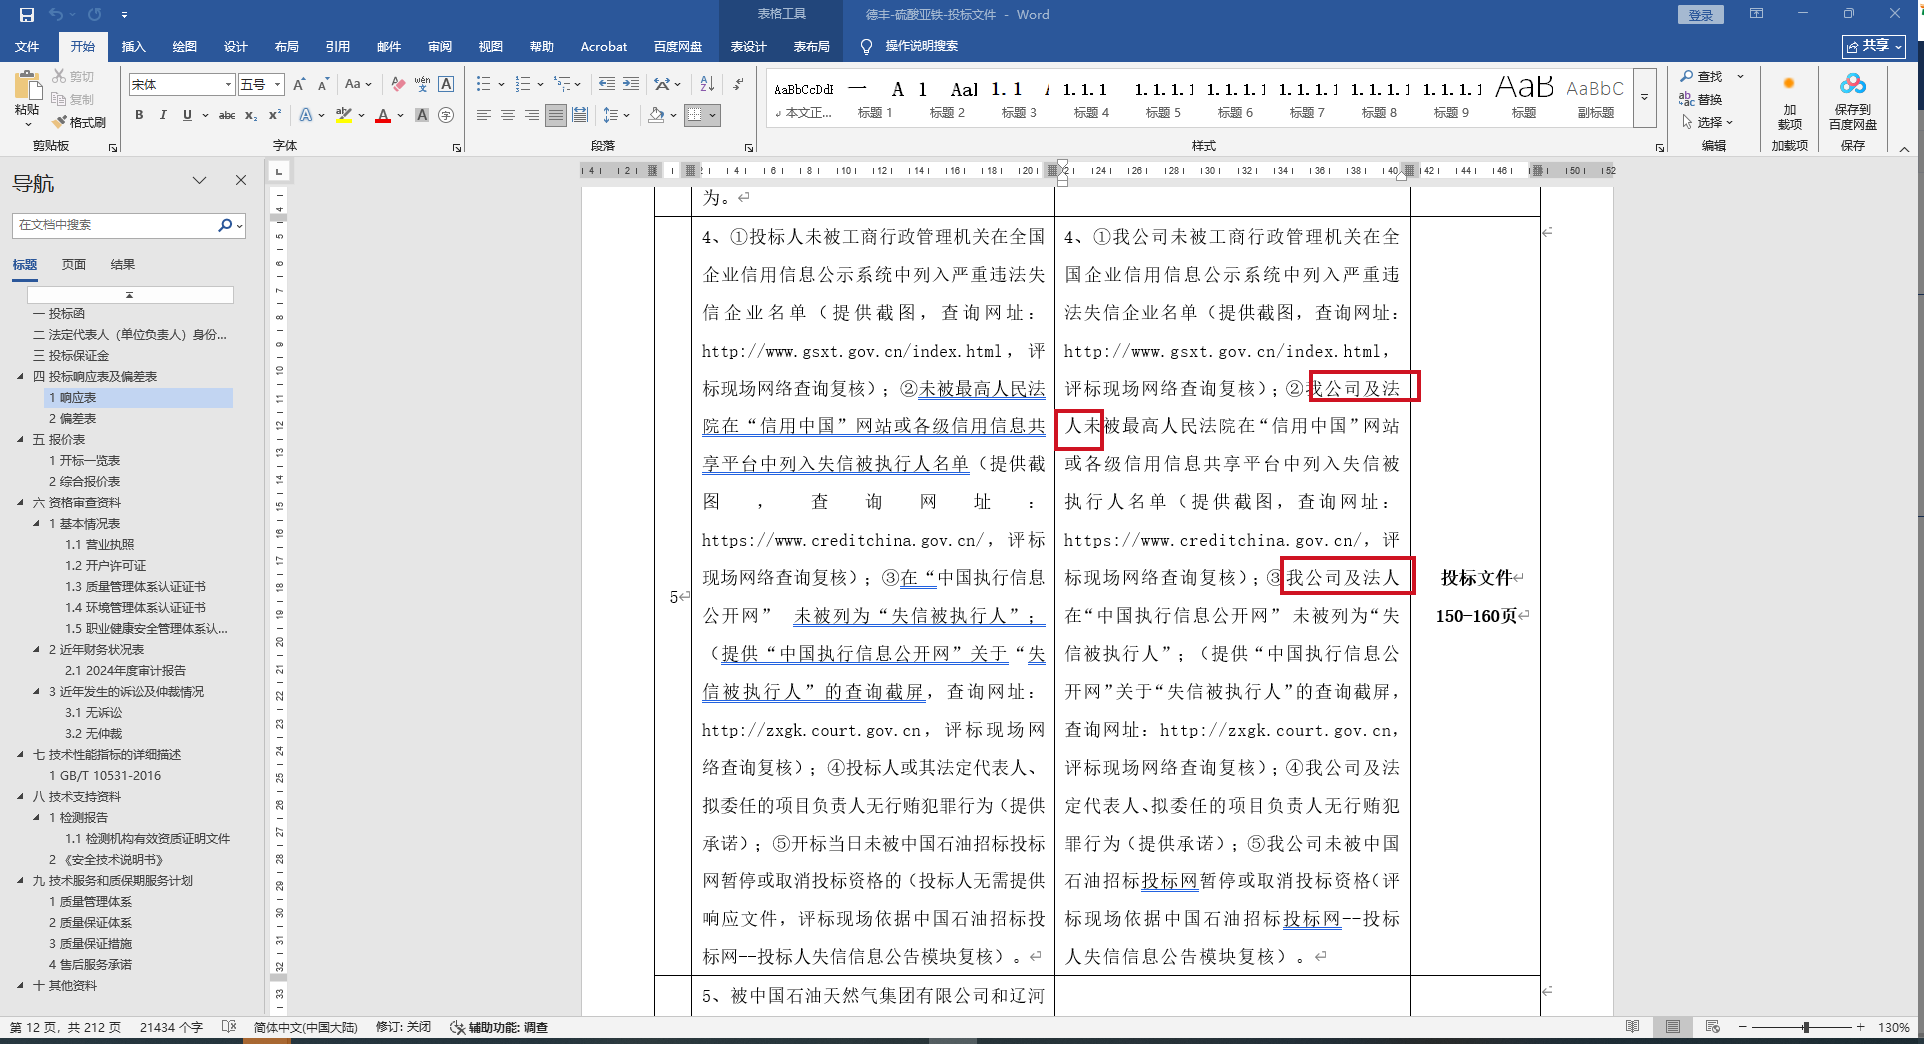Toggle track changes via 修订: 关闭

coord(403,1027)
